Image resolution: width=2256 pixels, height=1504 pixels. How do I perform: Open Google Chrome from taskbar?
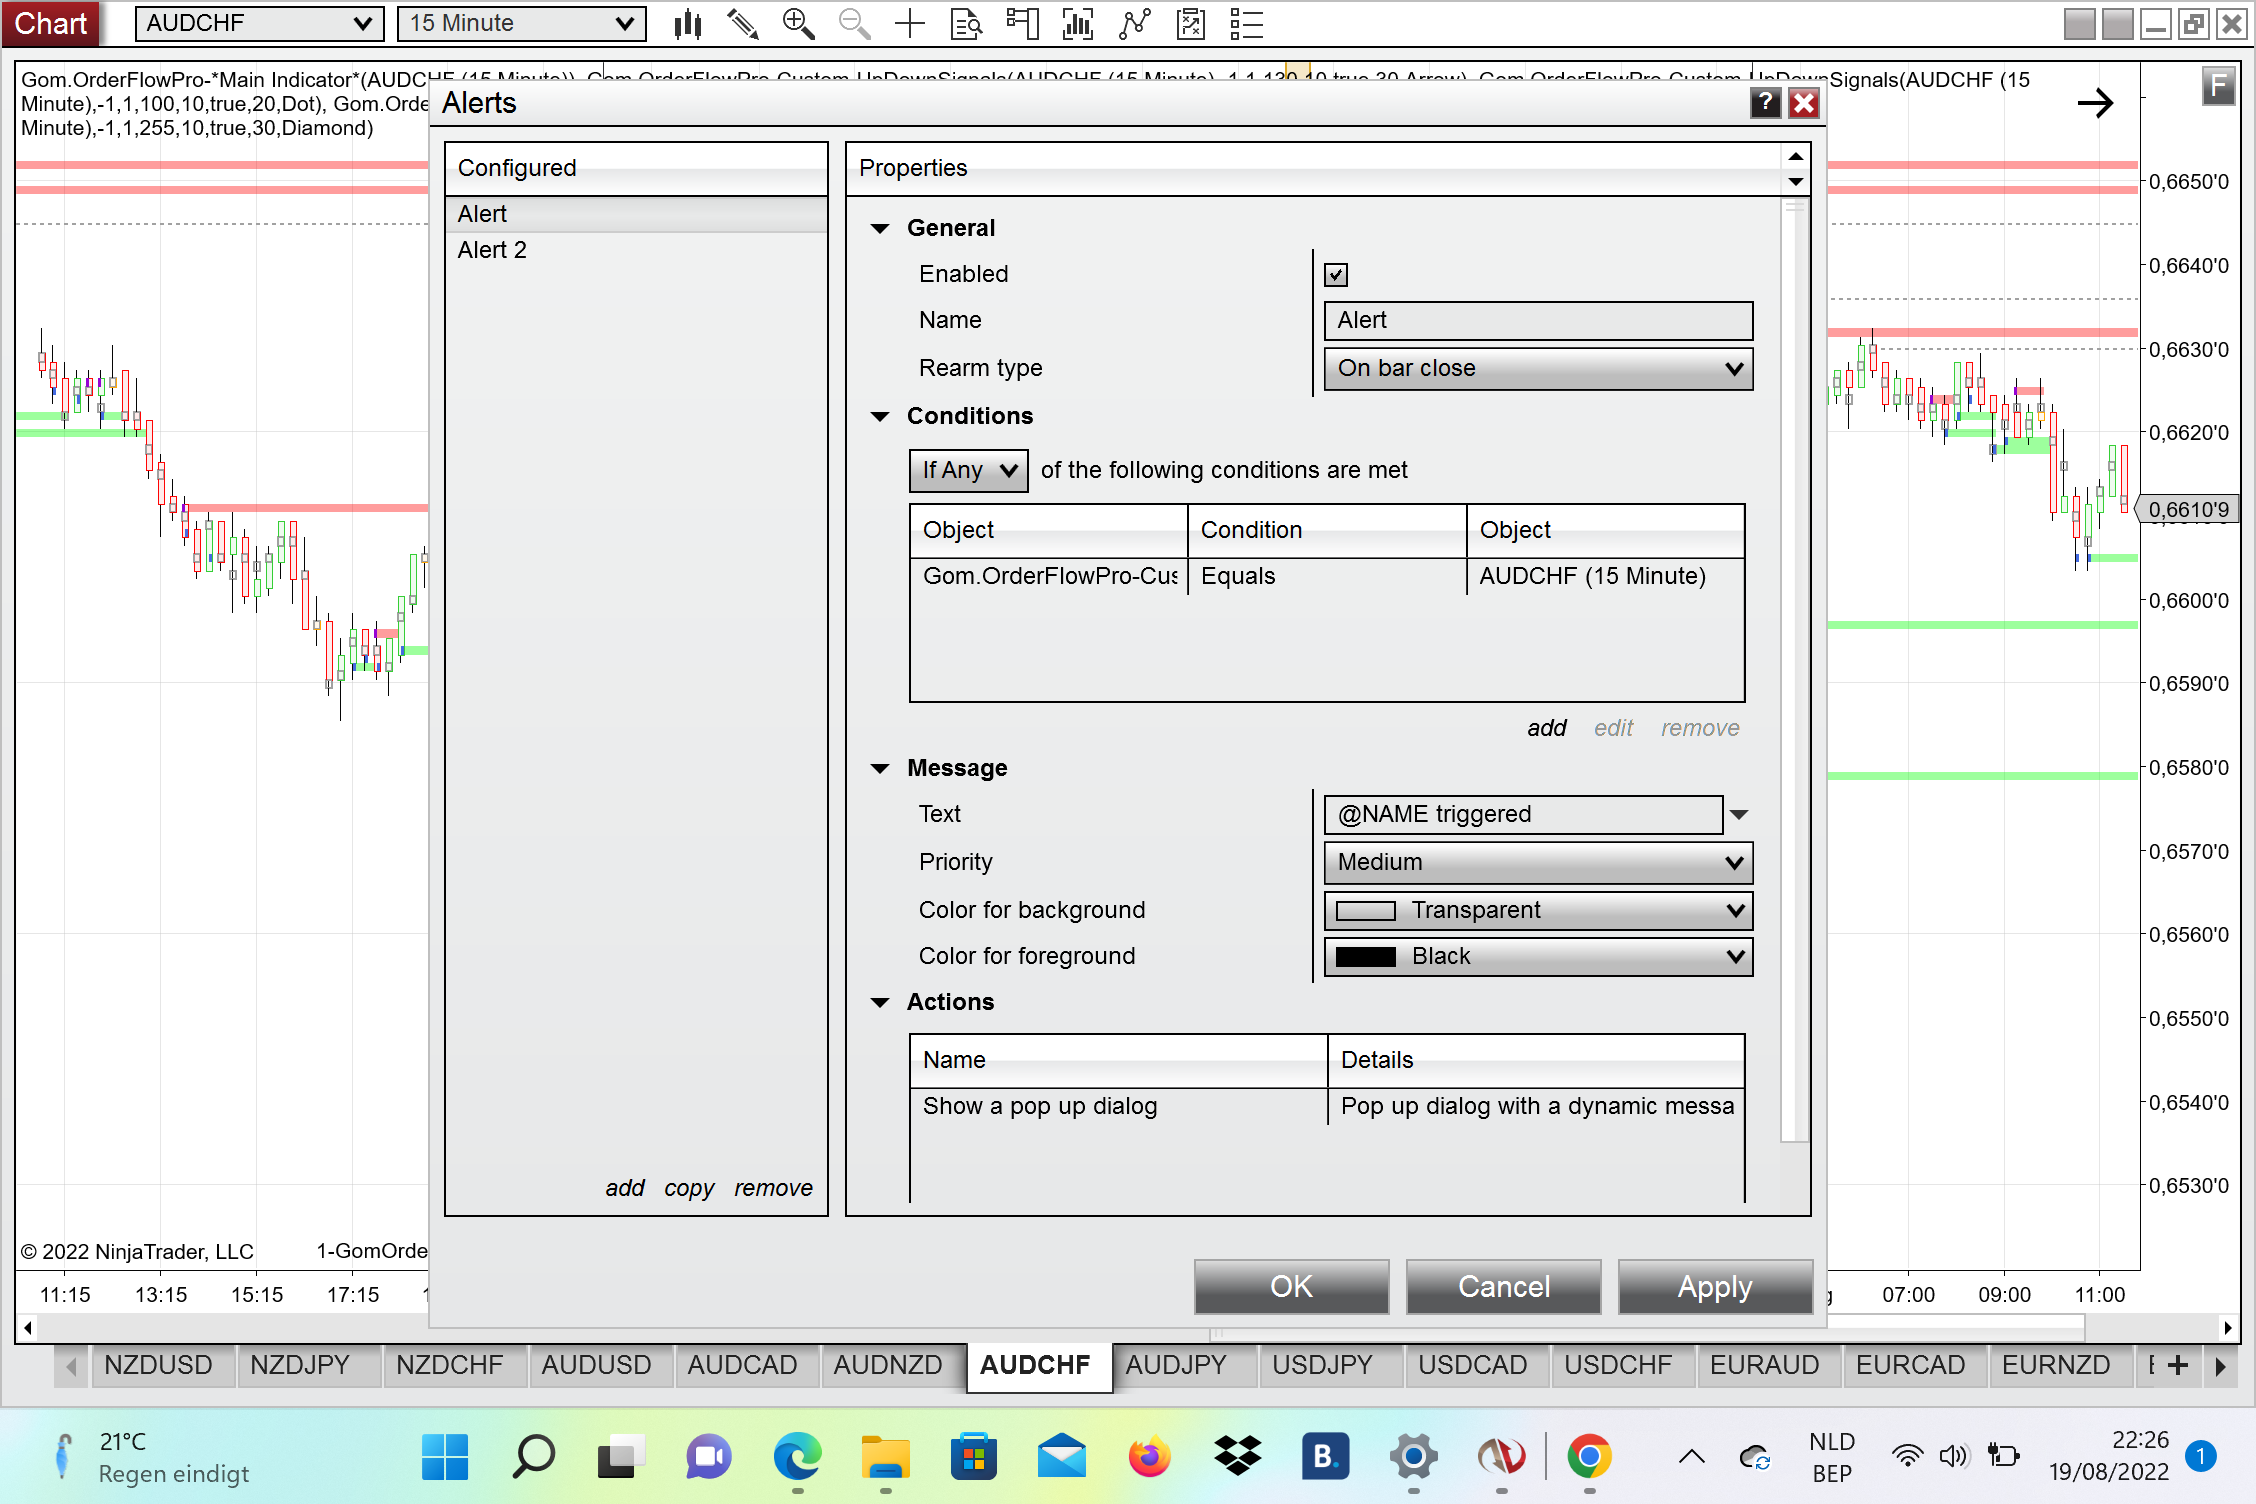click(1589, 1457)
